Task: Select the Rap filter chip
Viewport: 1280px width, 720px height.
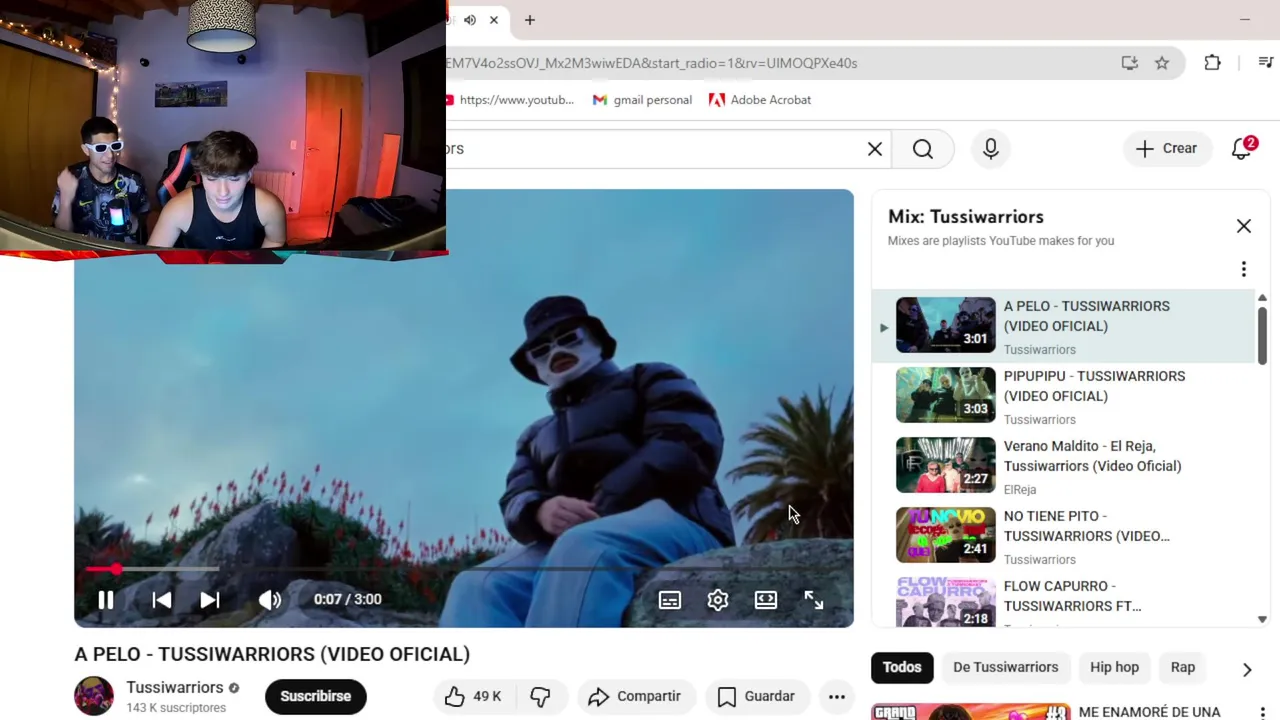Action: [x=1182, y=667]
